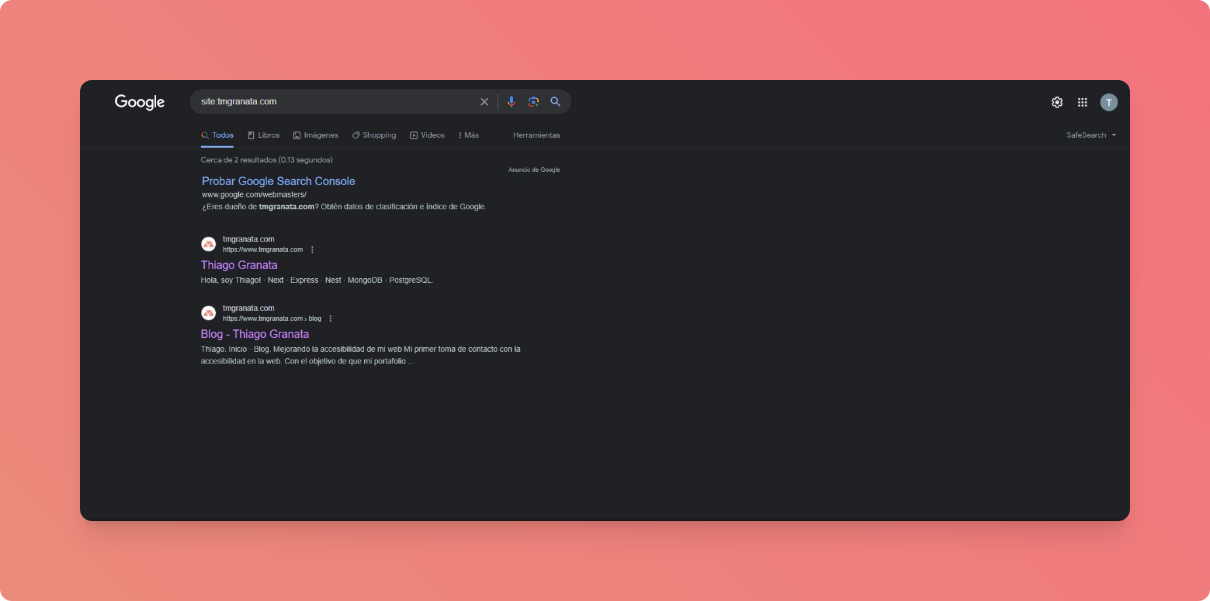
Task: Open the SafeSearch dropdown
Action: (1091, 135)
